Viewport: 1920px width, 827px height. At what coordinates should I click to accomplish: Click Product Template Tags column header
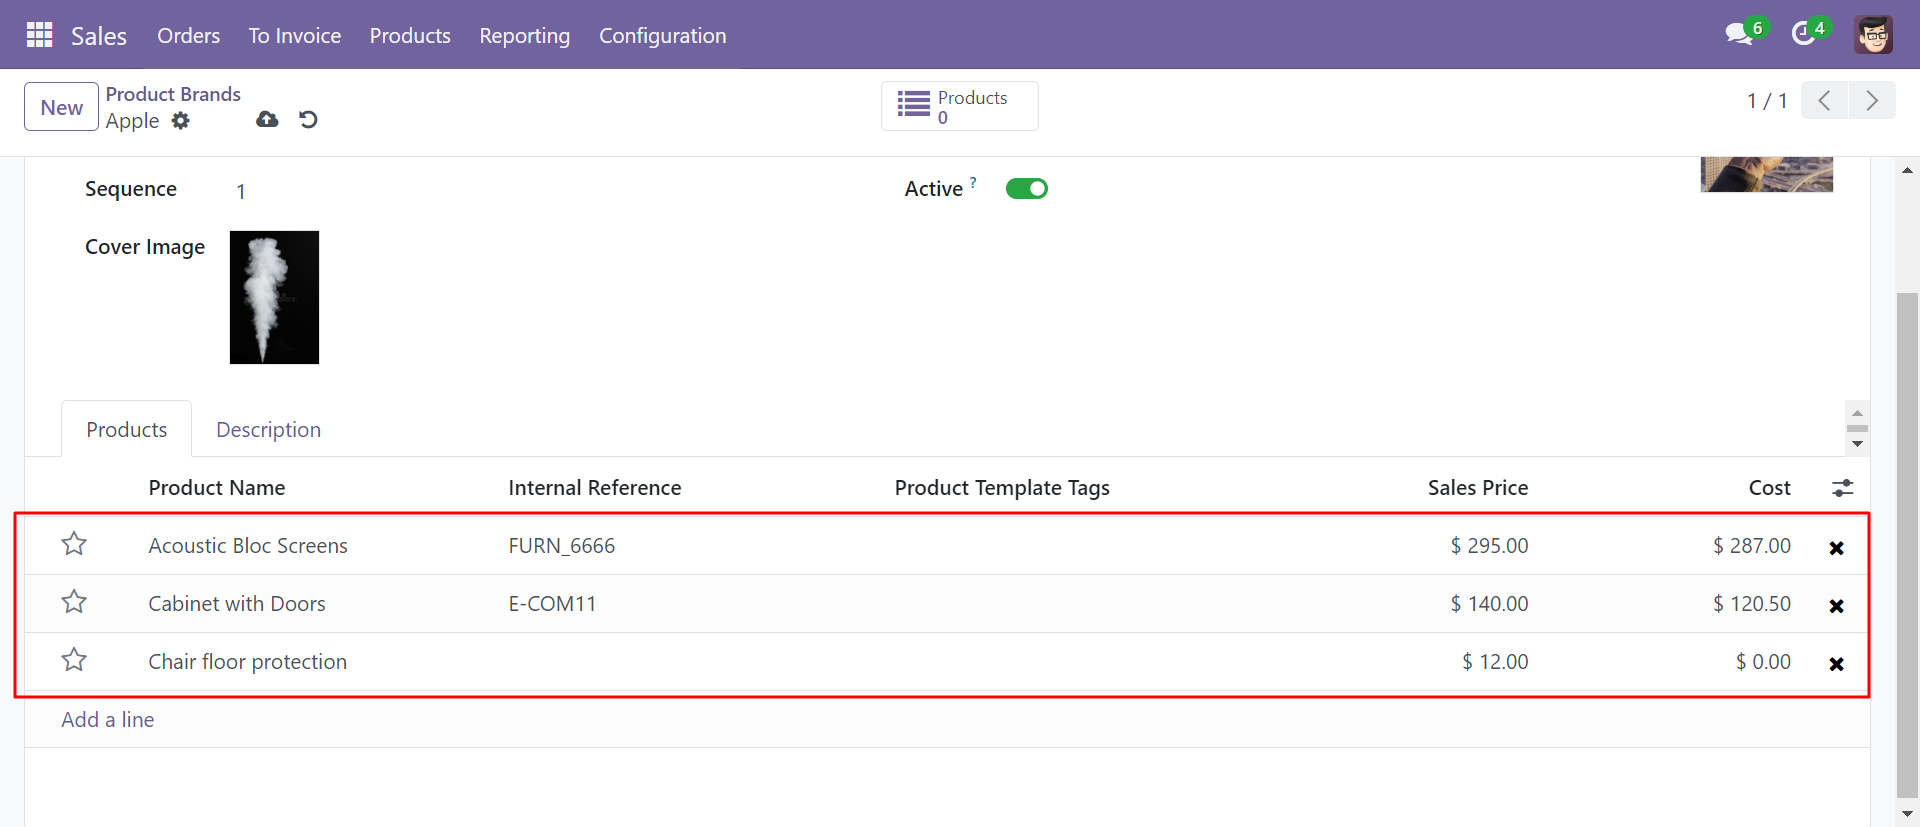(x=1002, y=488)
